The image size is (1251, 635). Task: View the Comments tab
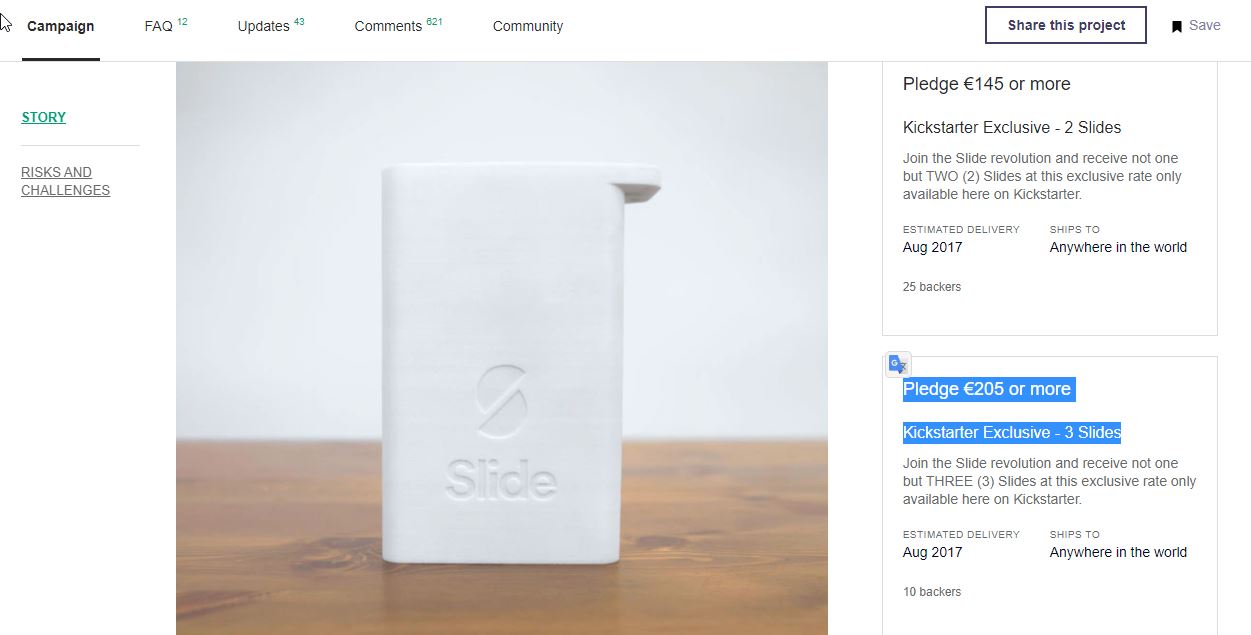coord(398,26)
